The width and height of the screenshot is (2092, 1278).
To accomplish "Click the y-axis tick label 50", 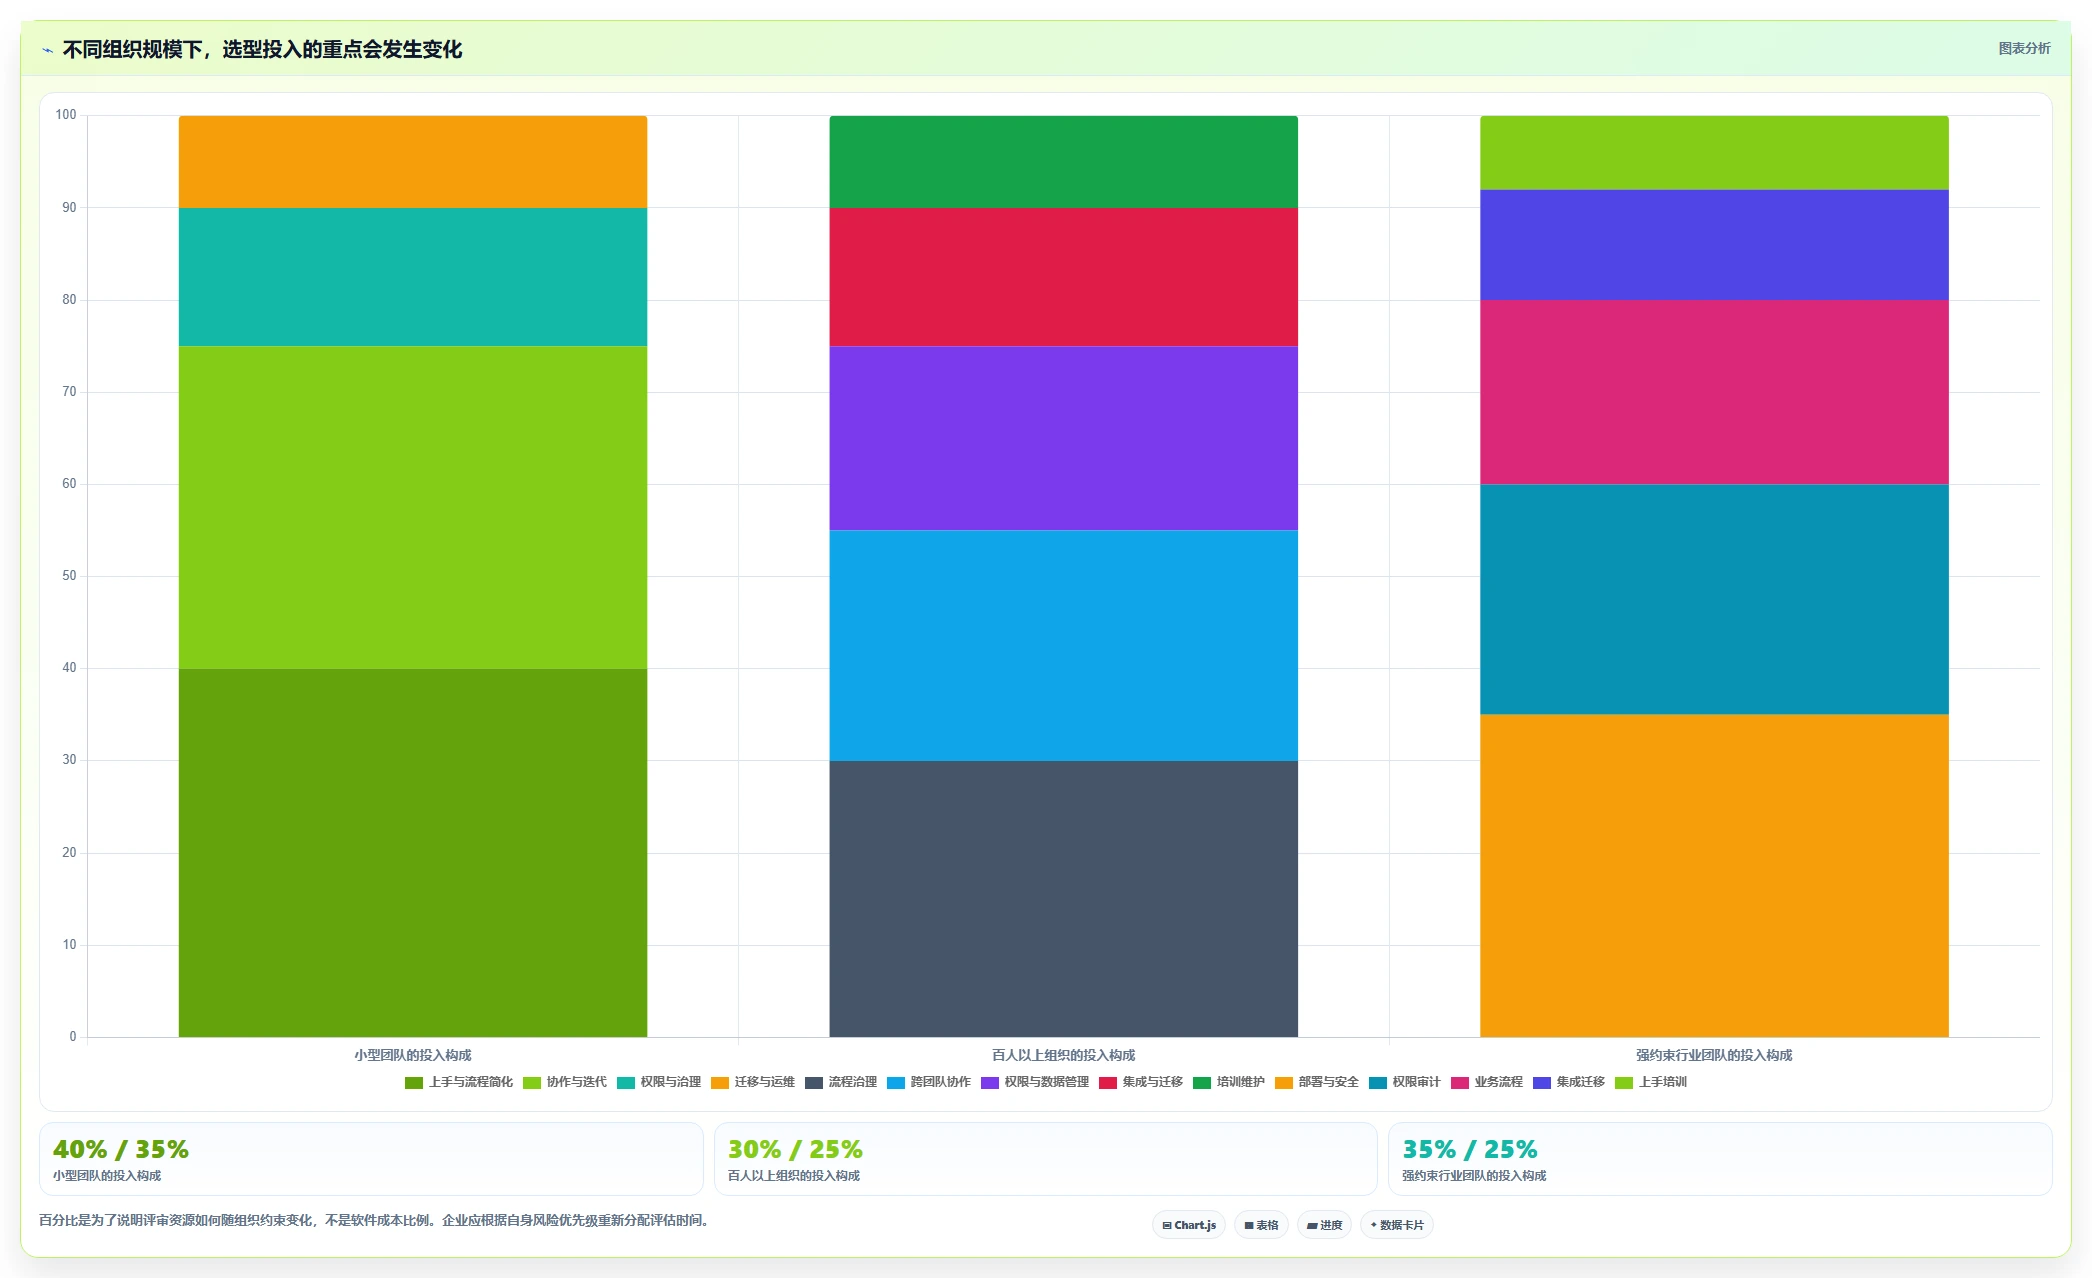I will coord(69,576).
